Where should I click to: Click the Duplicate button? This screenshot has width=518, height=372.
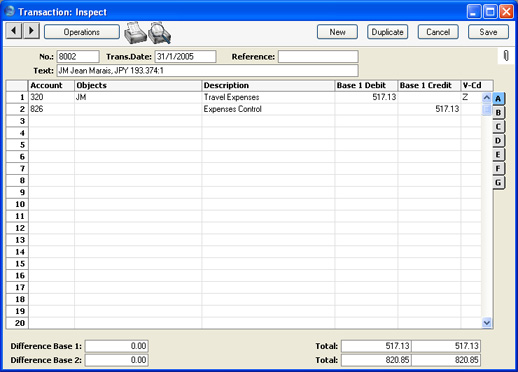(387, 32)
